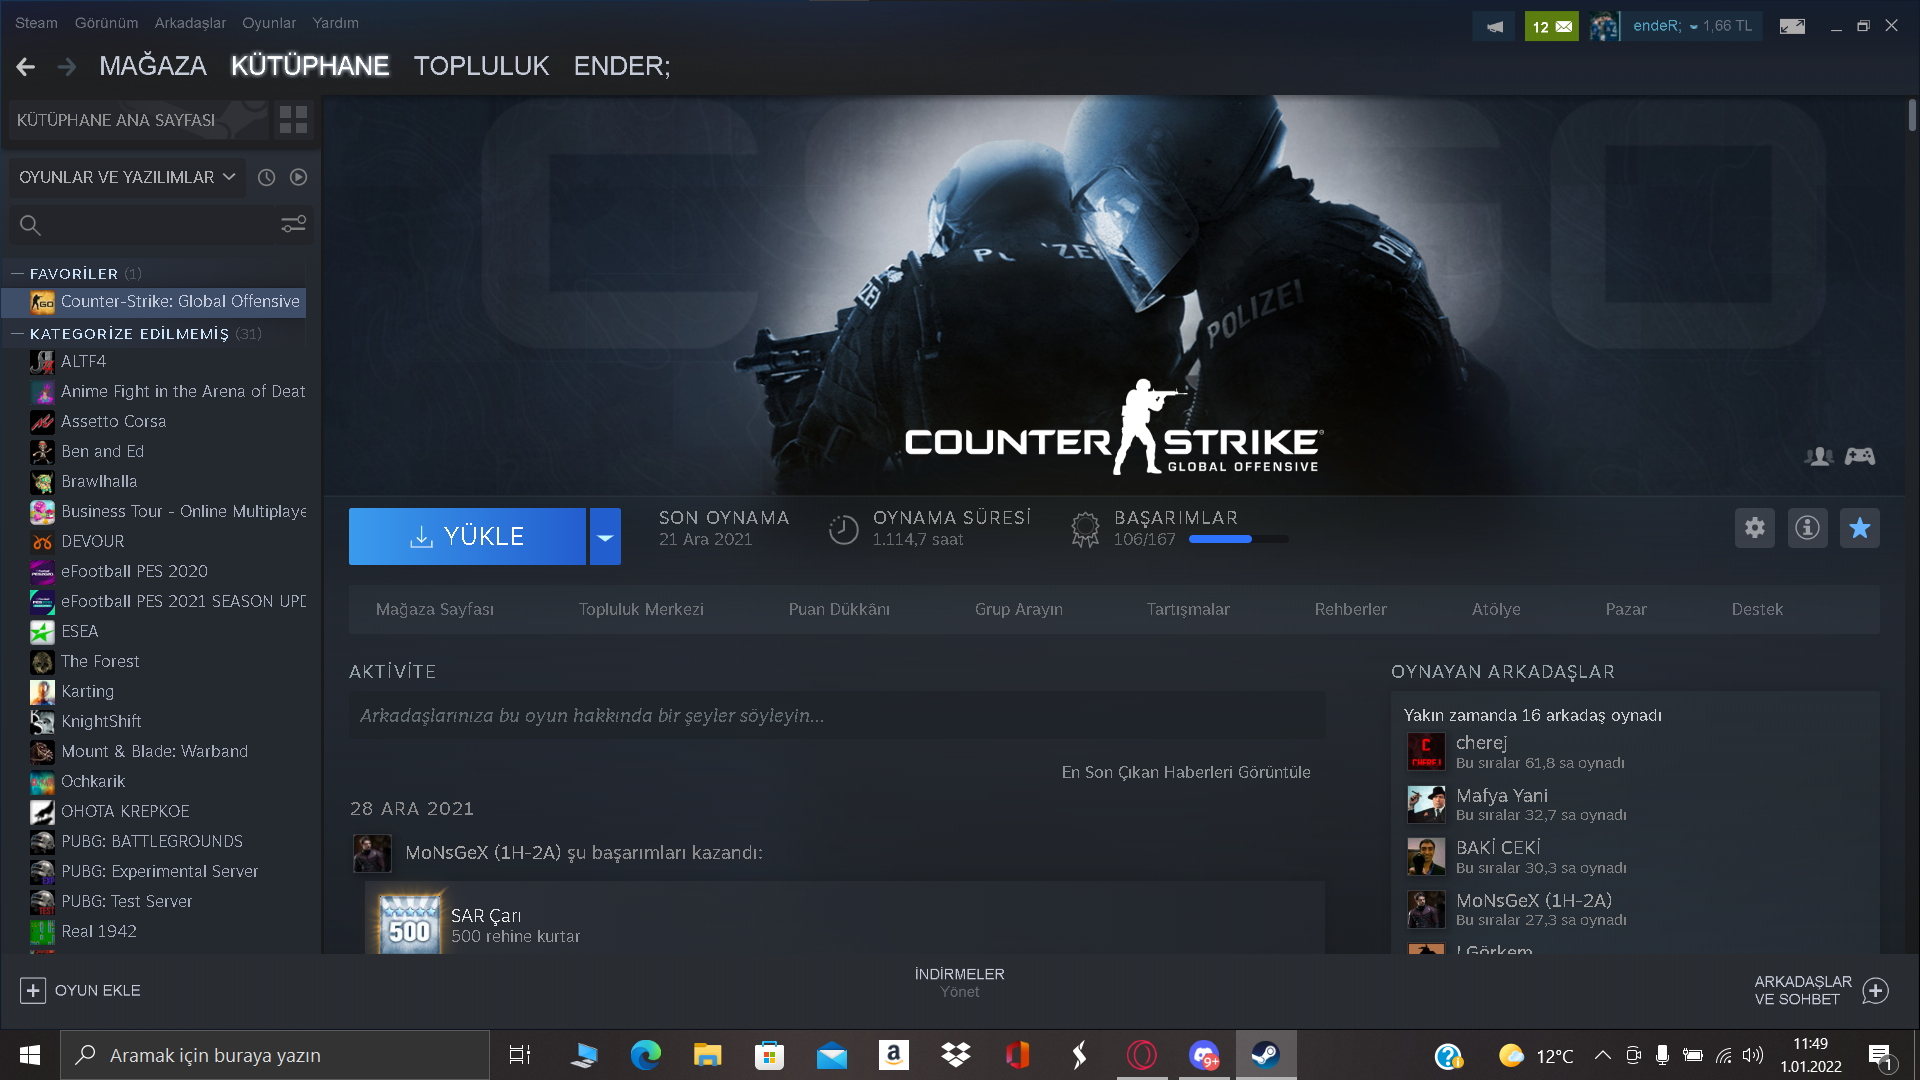Click the main page vertical scrollbar
Image resolution: width=1920 pixels, height=1080 pixels.
[x=1911, y=115]
